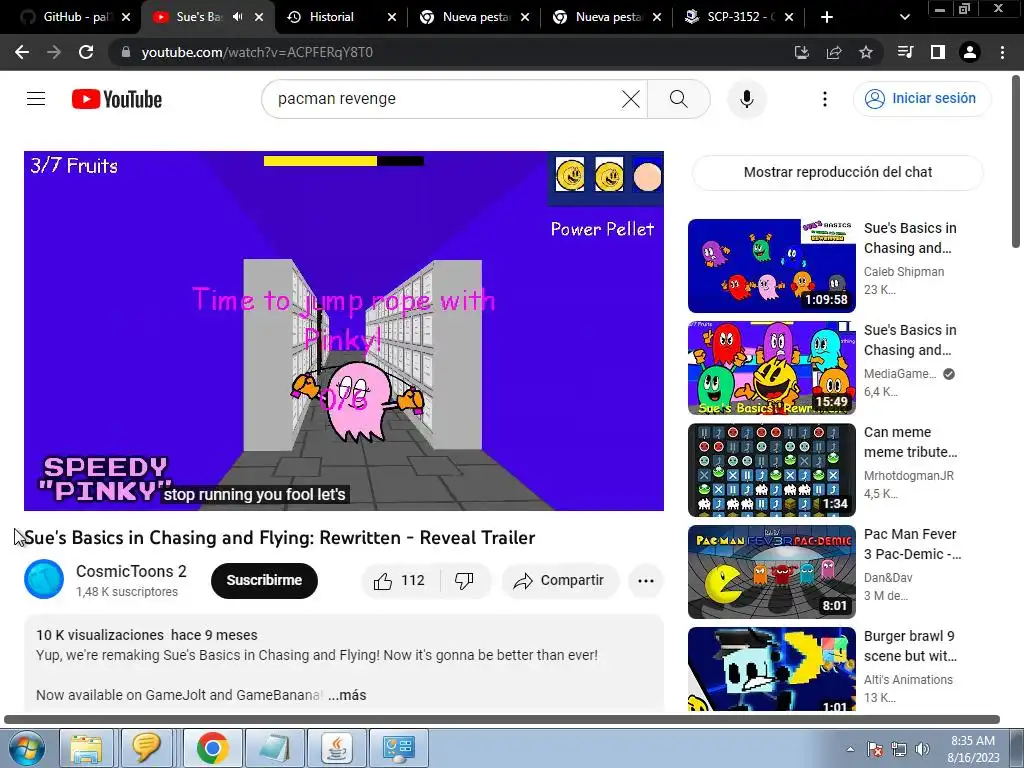Click the browser forward arrow
Screen dimensions: 1024x768
click(x=54, y=52)
